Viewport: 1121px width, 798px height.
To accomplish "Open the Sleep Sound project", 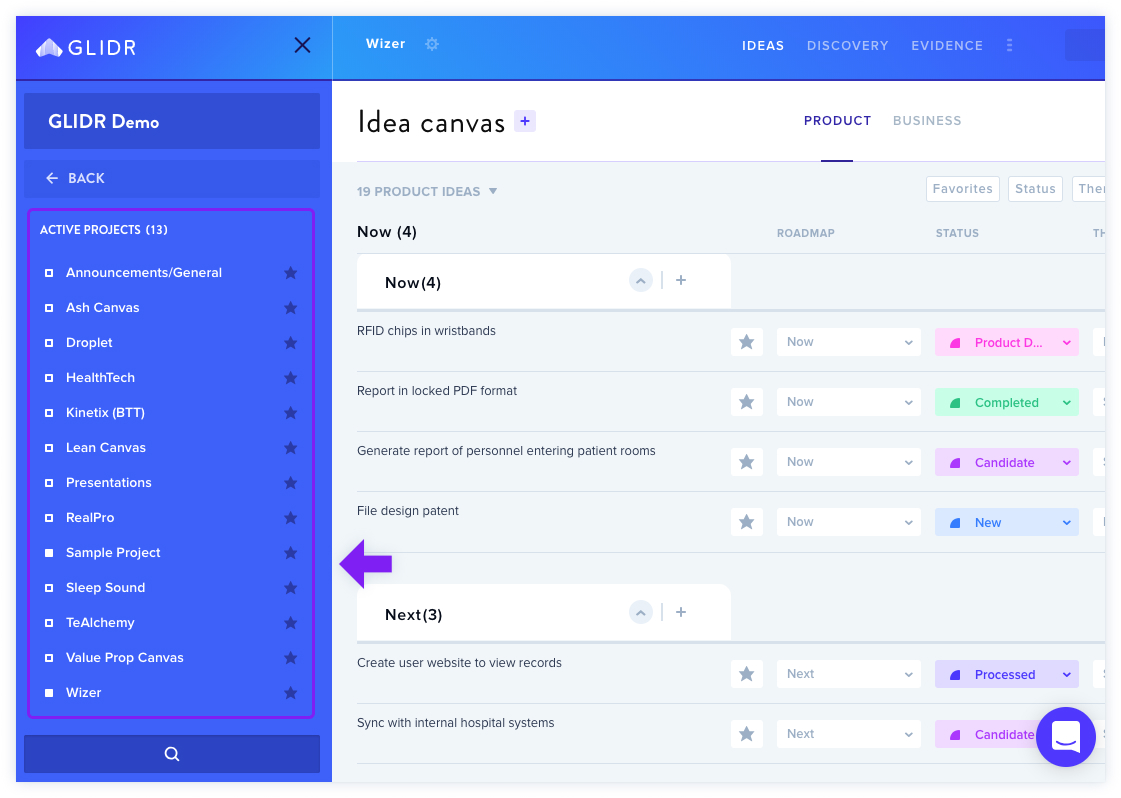I will [105, 588].
